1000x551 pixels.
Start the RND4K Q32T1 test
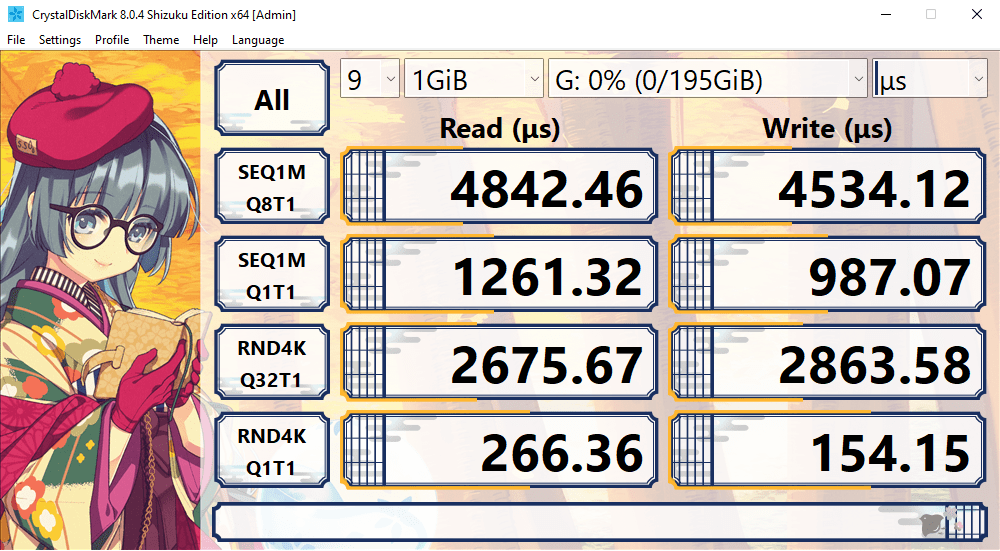pos(272,362)
